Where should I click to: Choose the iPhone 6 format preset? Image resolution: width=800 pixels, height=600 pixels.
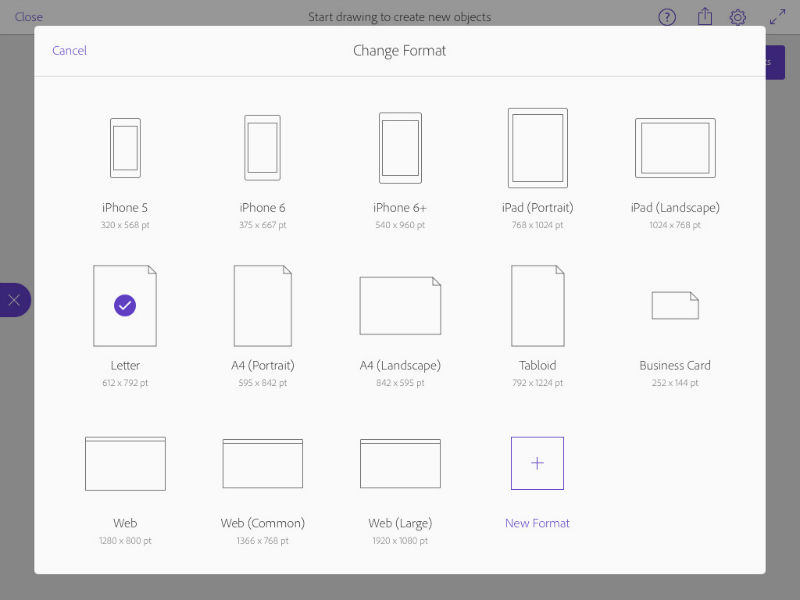click(262, 148)
